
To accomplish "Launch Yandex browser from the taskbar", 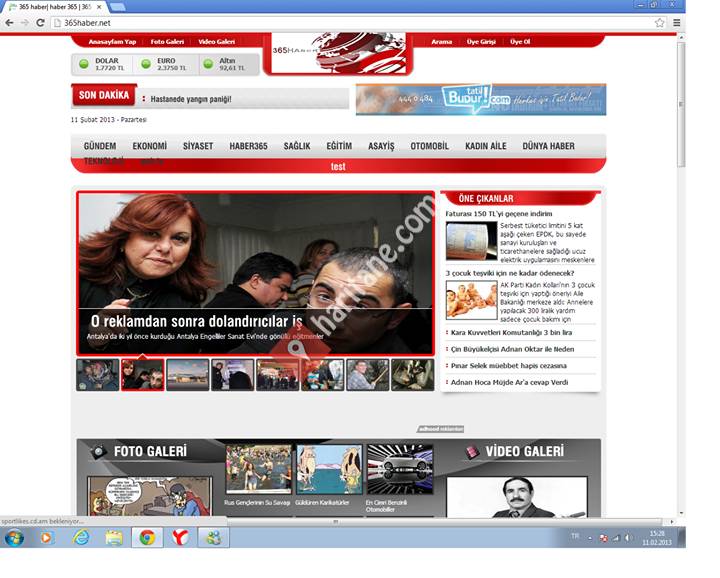I will point(180,537).
